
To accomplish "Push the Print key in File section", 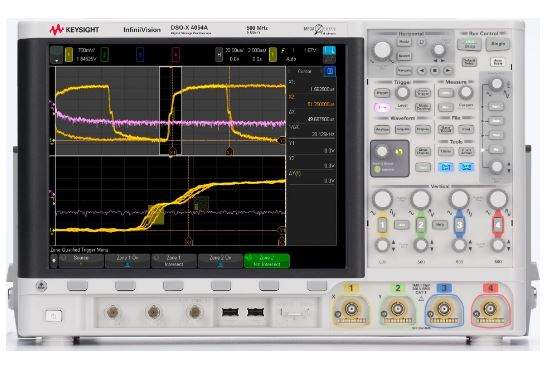I will coord(466,129).
